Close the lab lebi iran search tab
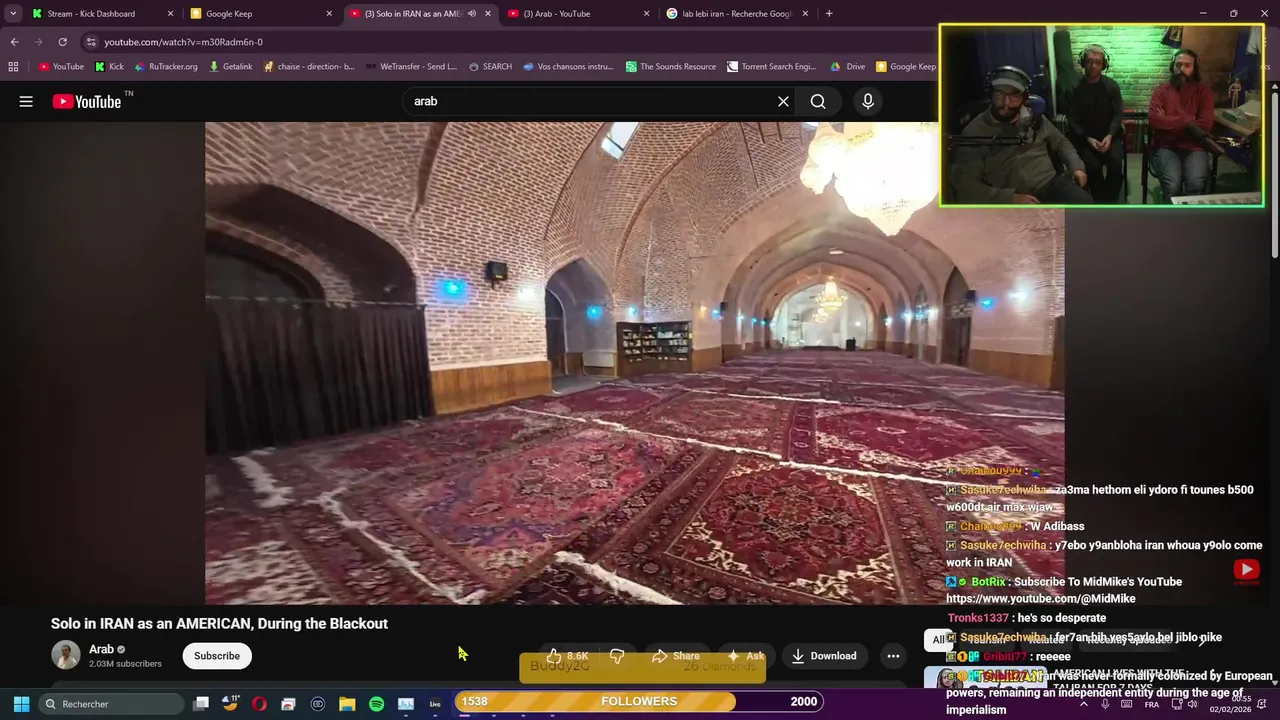Screen dimensions: 1280x720 [x=806, y=14]
